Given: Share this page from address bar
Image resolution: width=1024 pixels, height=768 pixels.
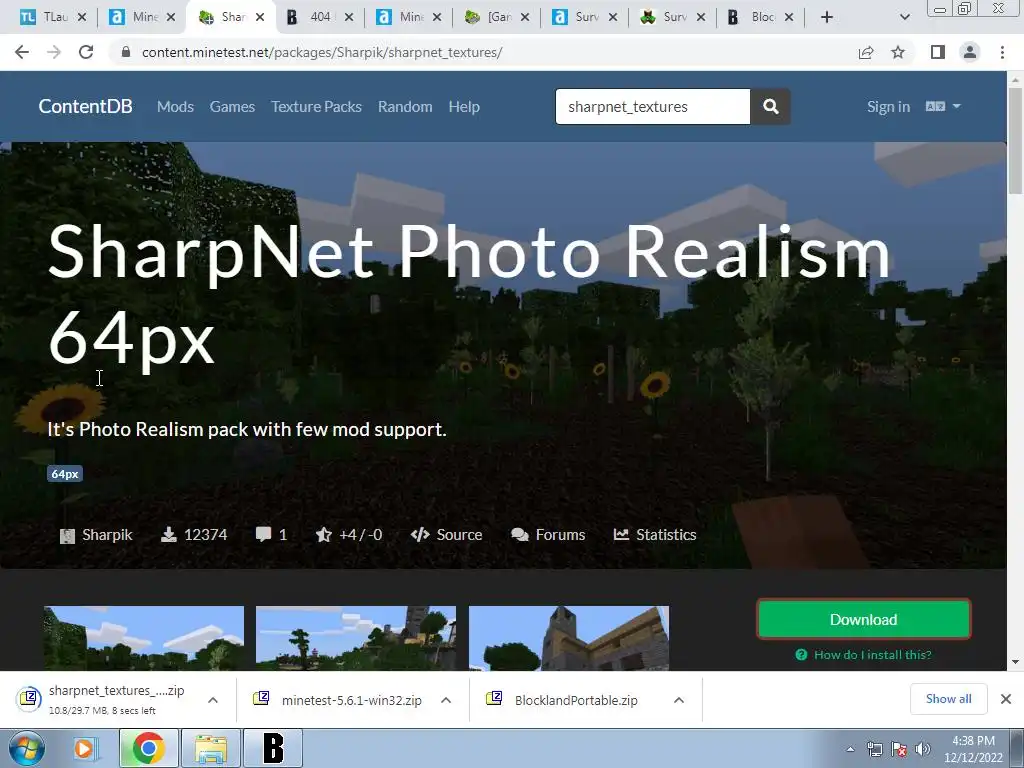Looking at the screenshot, I should pos(866,52).
